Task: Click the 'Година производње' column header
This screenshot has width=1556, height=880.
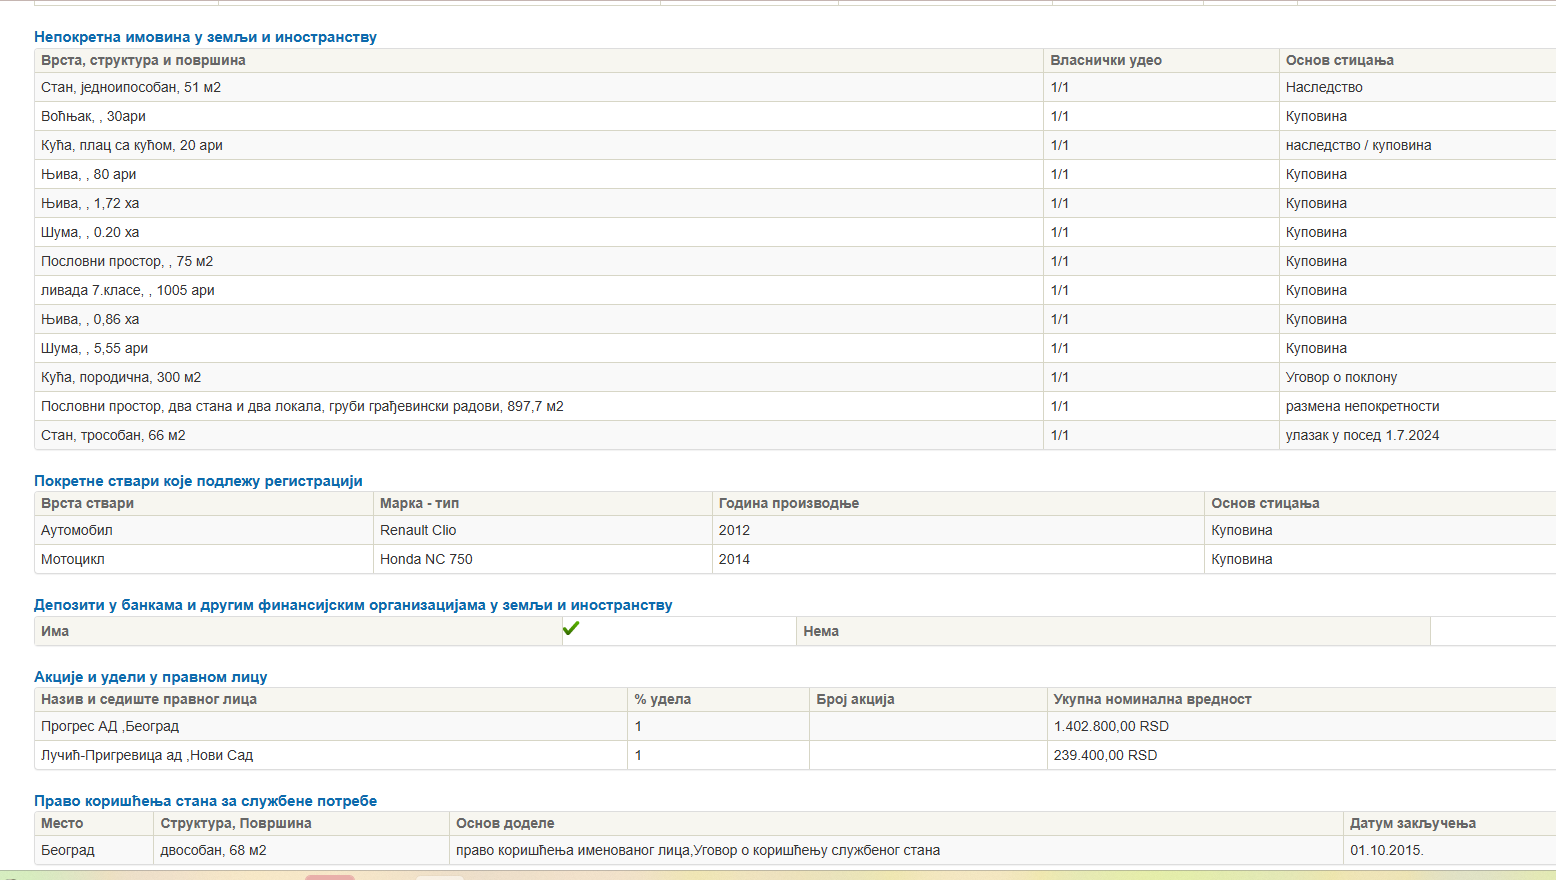Action: point(788,503)
